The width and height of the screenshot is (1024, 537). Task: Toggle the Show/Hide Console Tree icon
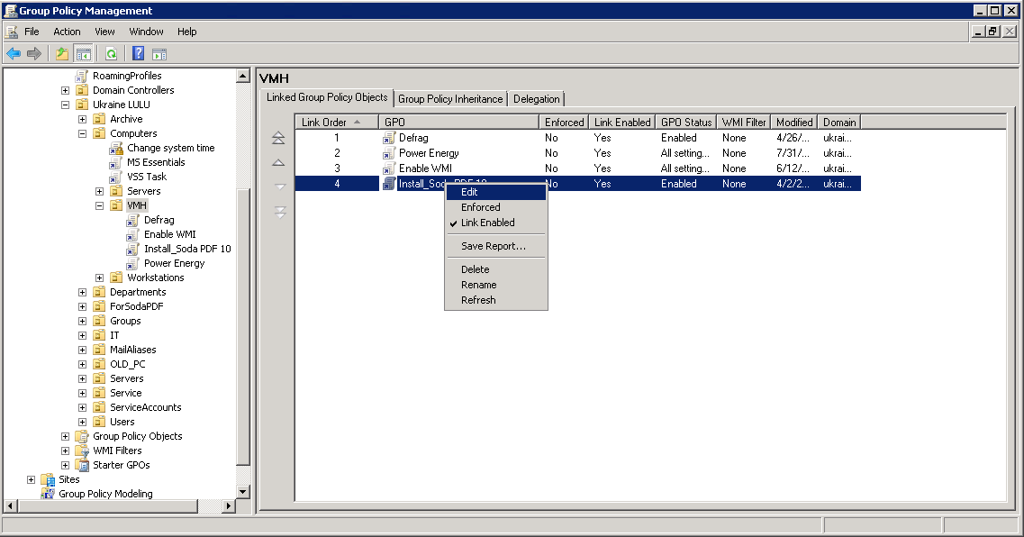pos(84,54)
